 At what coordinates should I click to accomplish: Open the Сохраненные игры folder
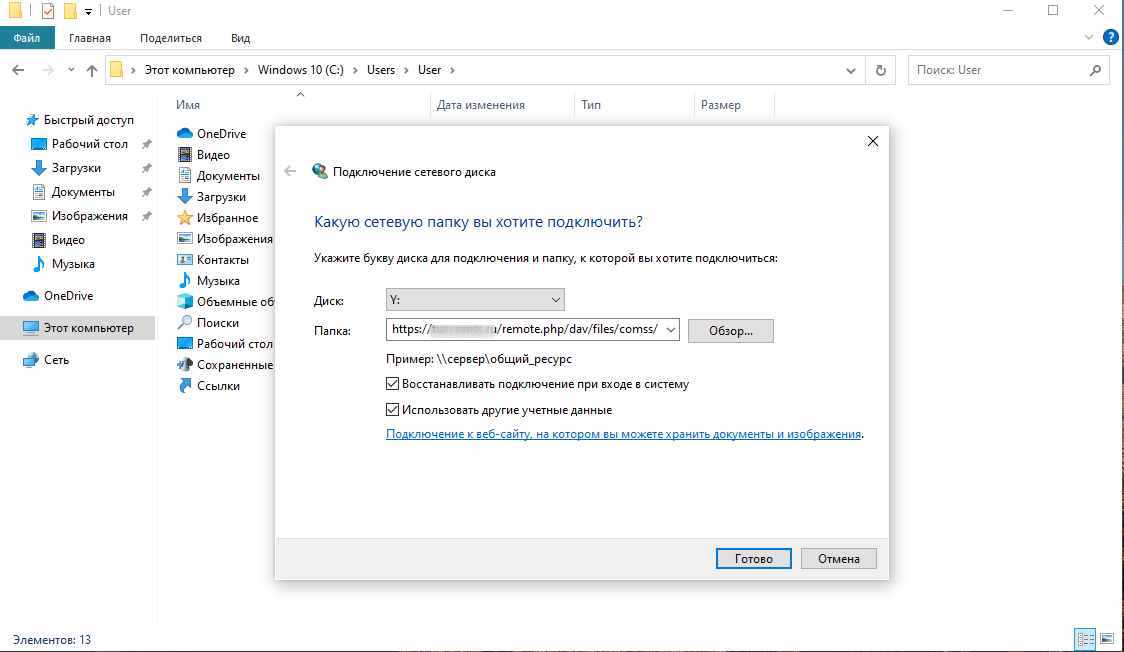[x=225, y=365]
